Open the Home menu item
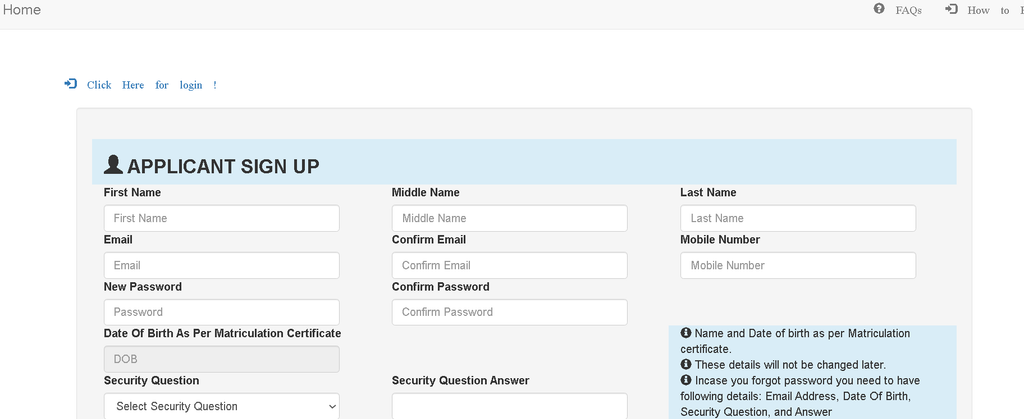This screenshot has height=419, width=1024. 21,10
